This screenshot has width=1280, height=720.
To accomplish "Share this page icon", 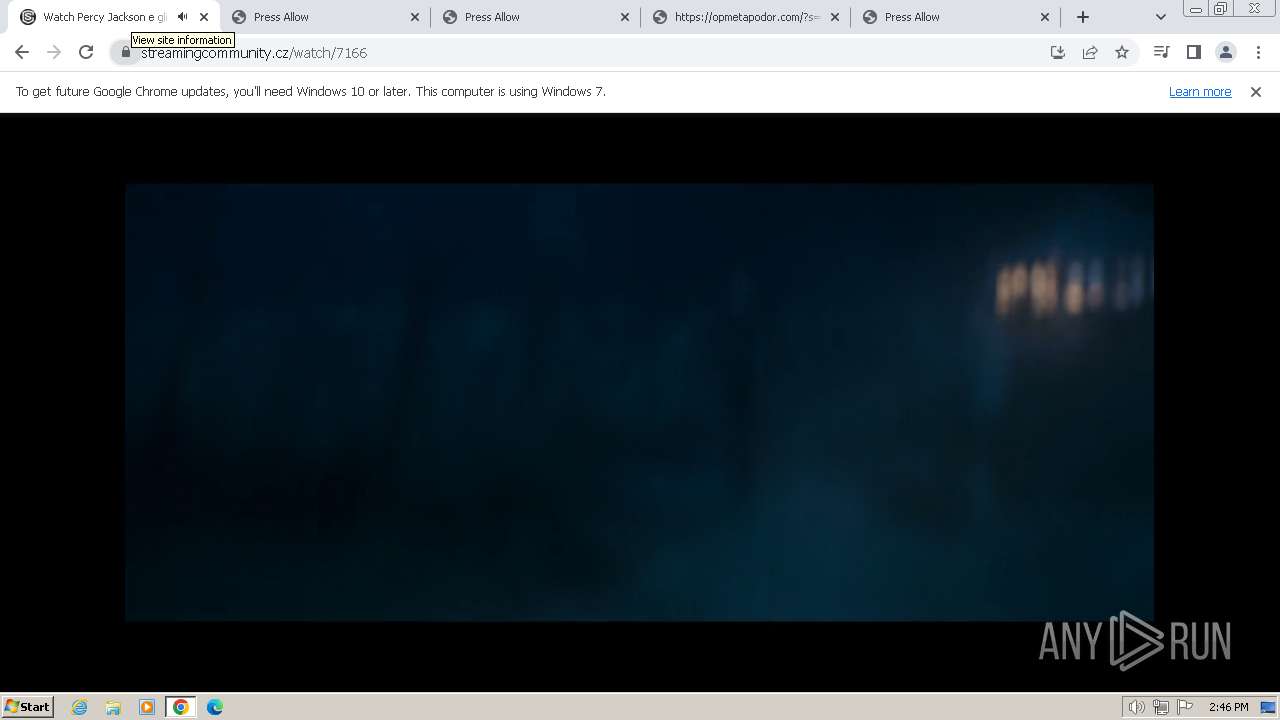I will point(1090,52).
